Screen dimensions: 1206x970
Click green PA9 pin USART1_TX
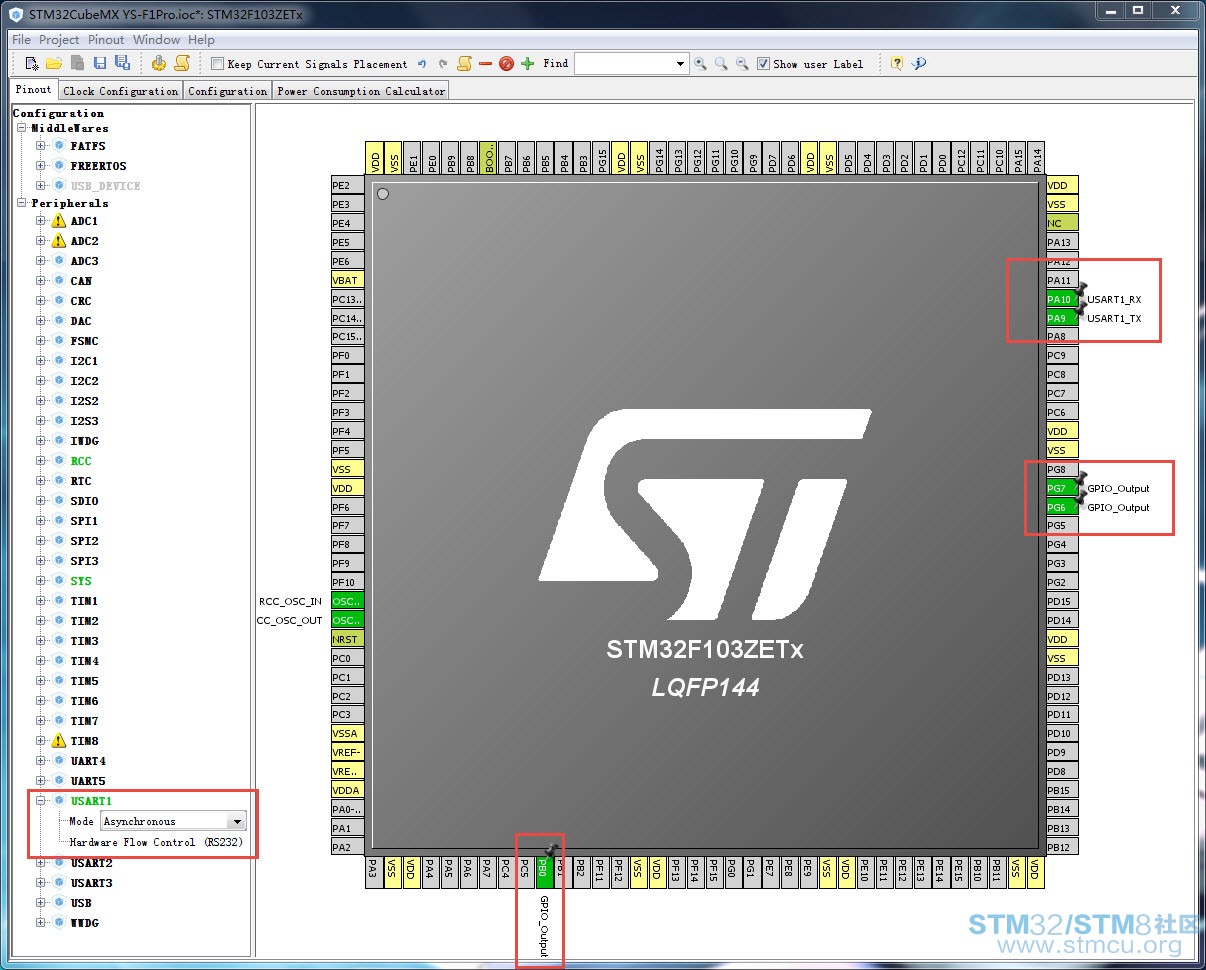(x=1062, y=318)
